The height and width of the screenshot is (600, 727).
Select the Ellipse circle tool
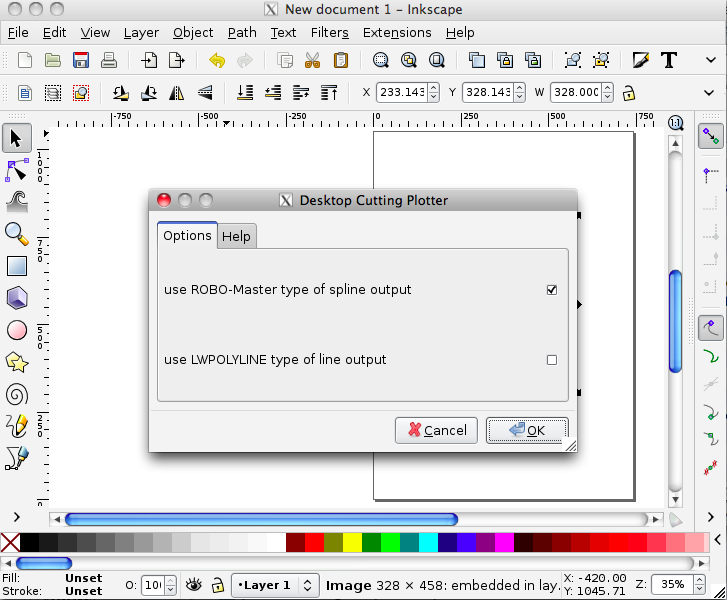[17, 331]
